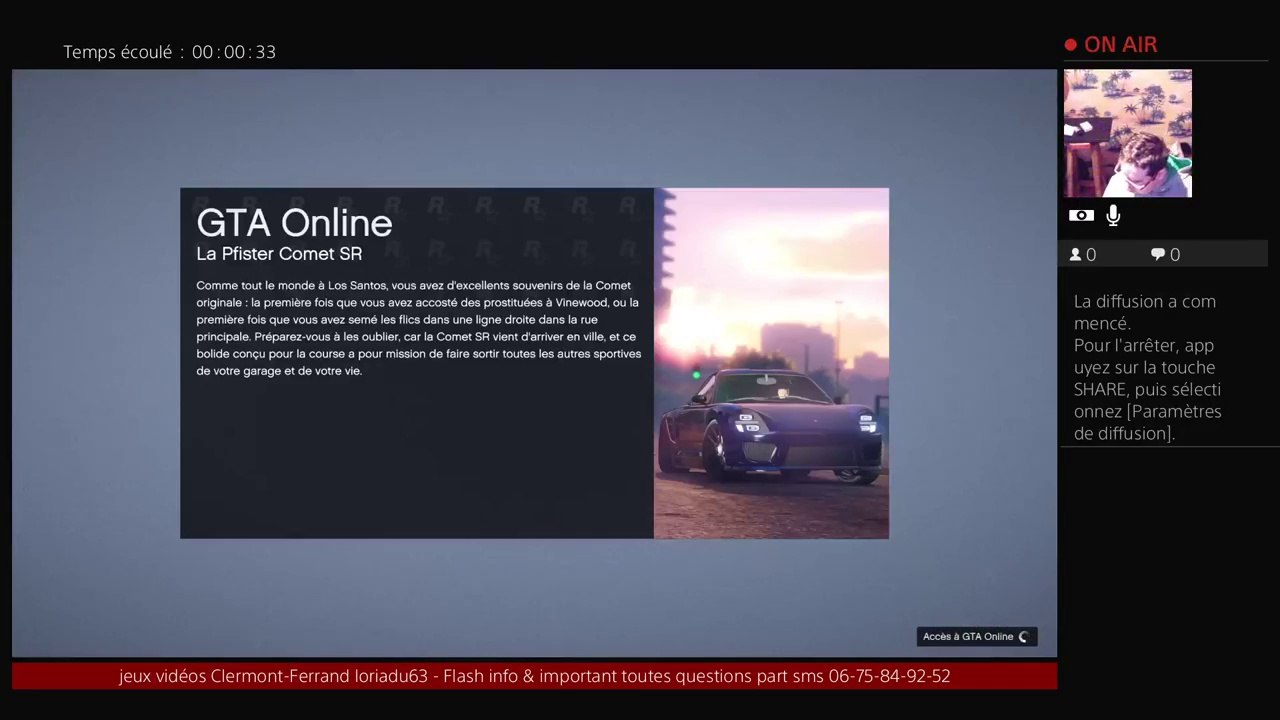Screen dimensions: 1280x720
Task: Toggle the microphone icon
Action: (x=1113, y=215)
